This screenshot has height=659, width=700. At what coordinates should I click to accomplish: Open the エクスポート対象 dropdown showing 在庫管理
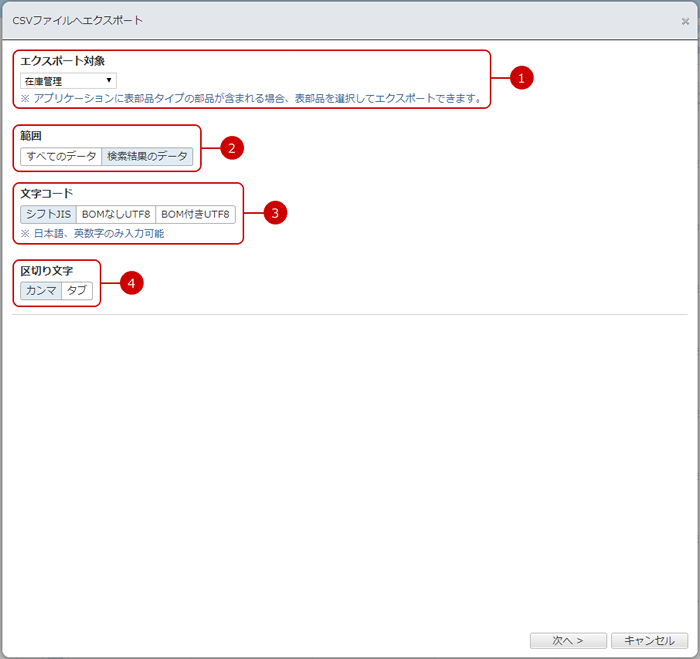click(x=68, y=81)
